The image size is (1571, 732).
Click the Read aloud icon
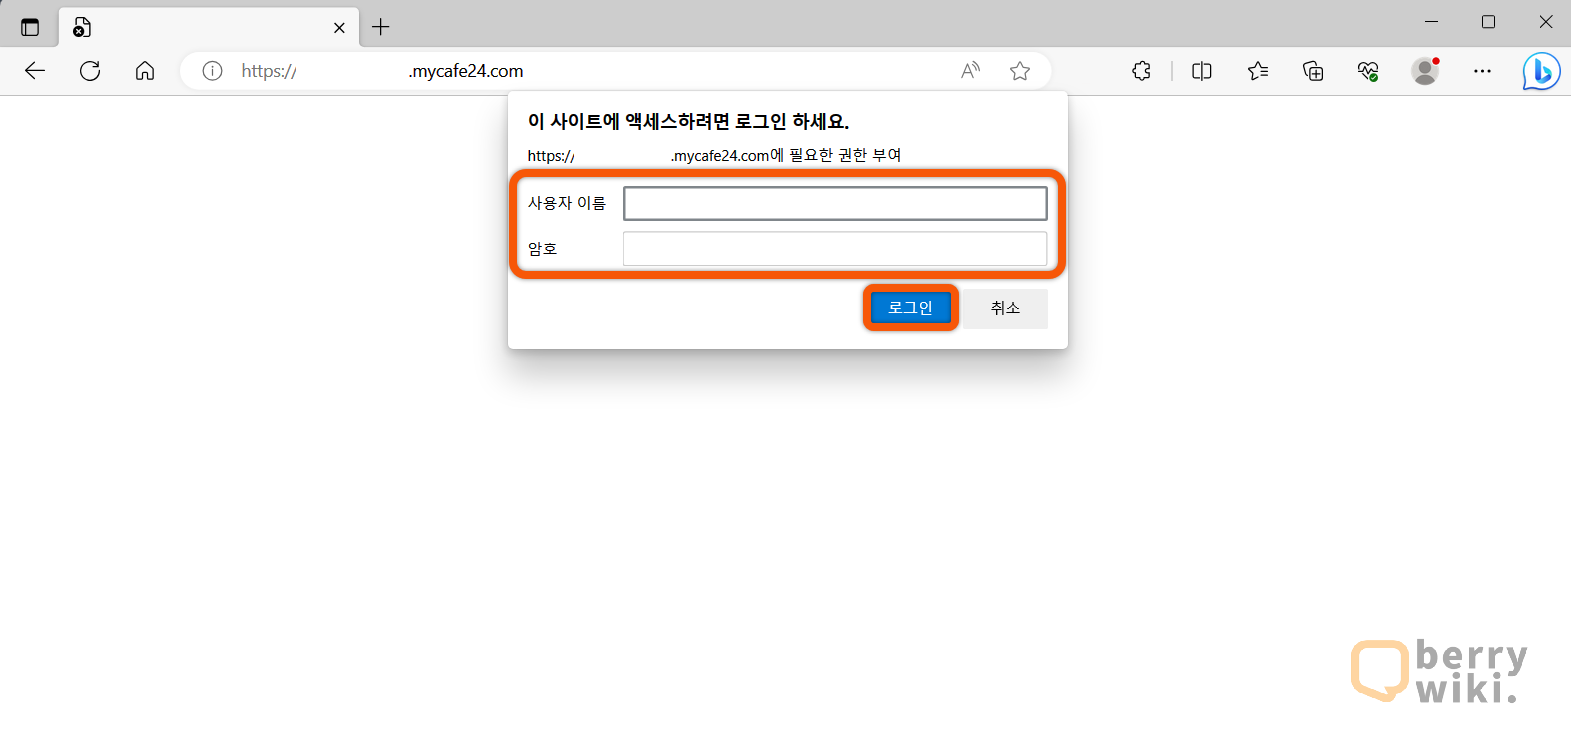coord(971,71)
